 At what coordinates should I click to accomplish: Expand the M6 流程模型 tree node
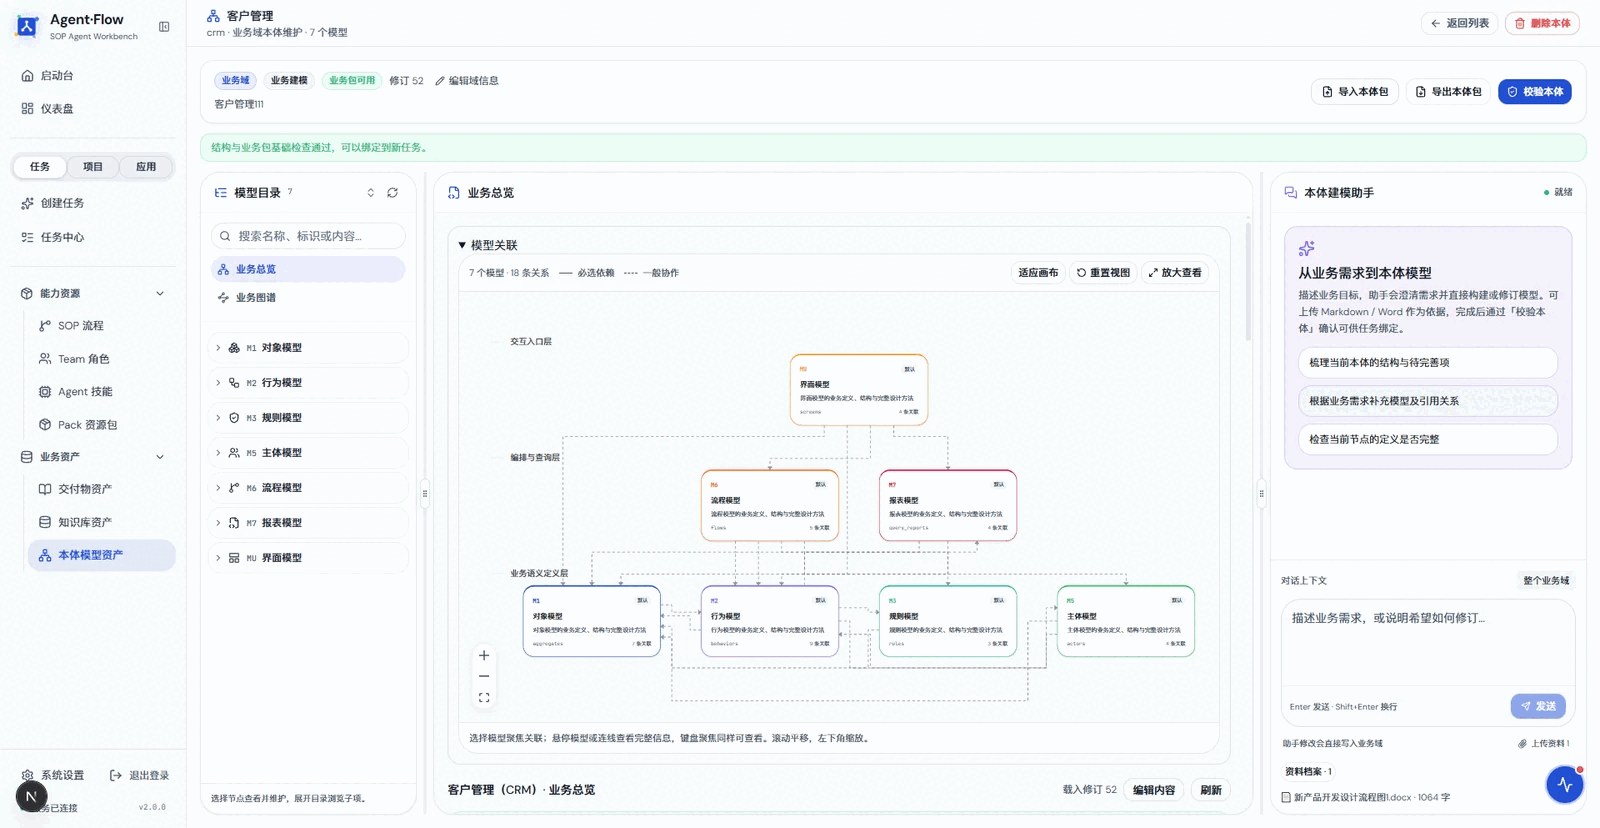pyautogui.click(x=218, y=488)
